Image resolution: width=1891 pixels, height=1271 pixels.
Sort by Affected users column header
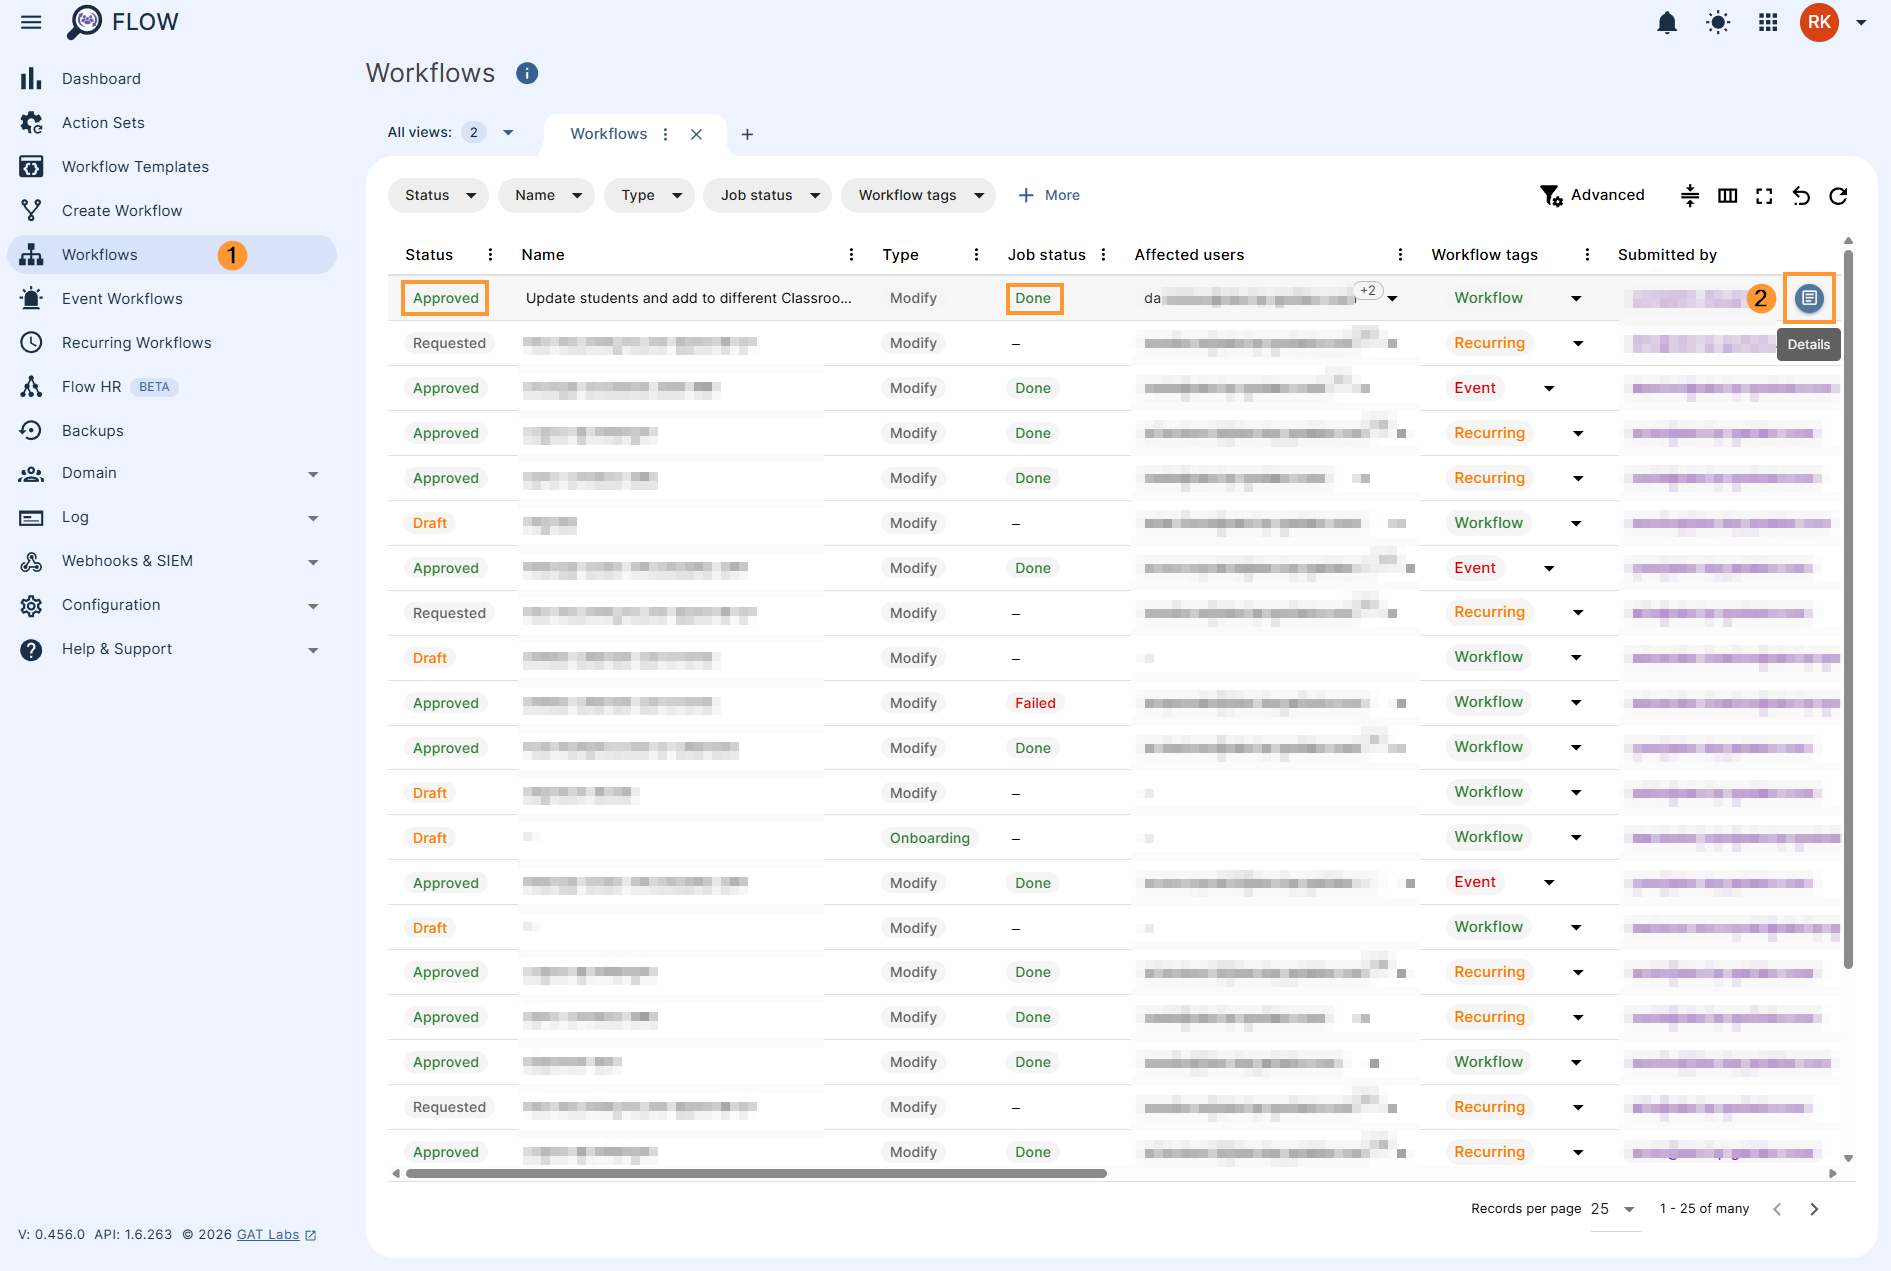[1189, 255]
